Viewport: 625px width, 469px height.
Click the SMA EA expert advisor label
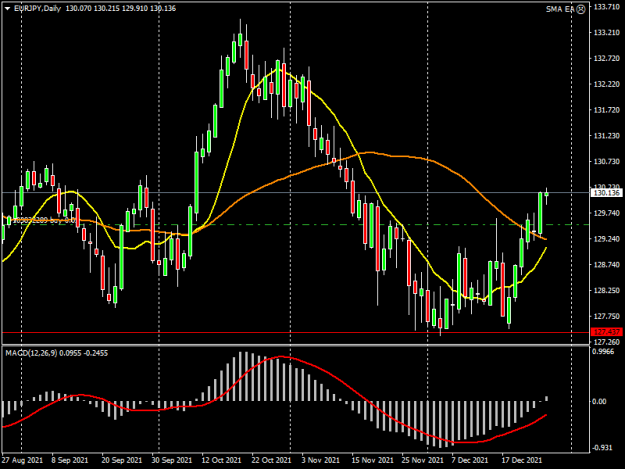(x=560, y=9)
